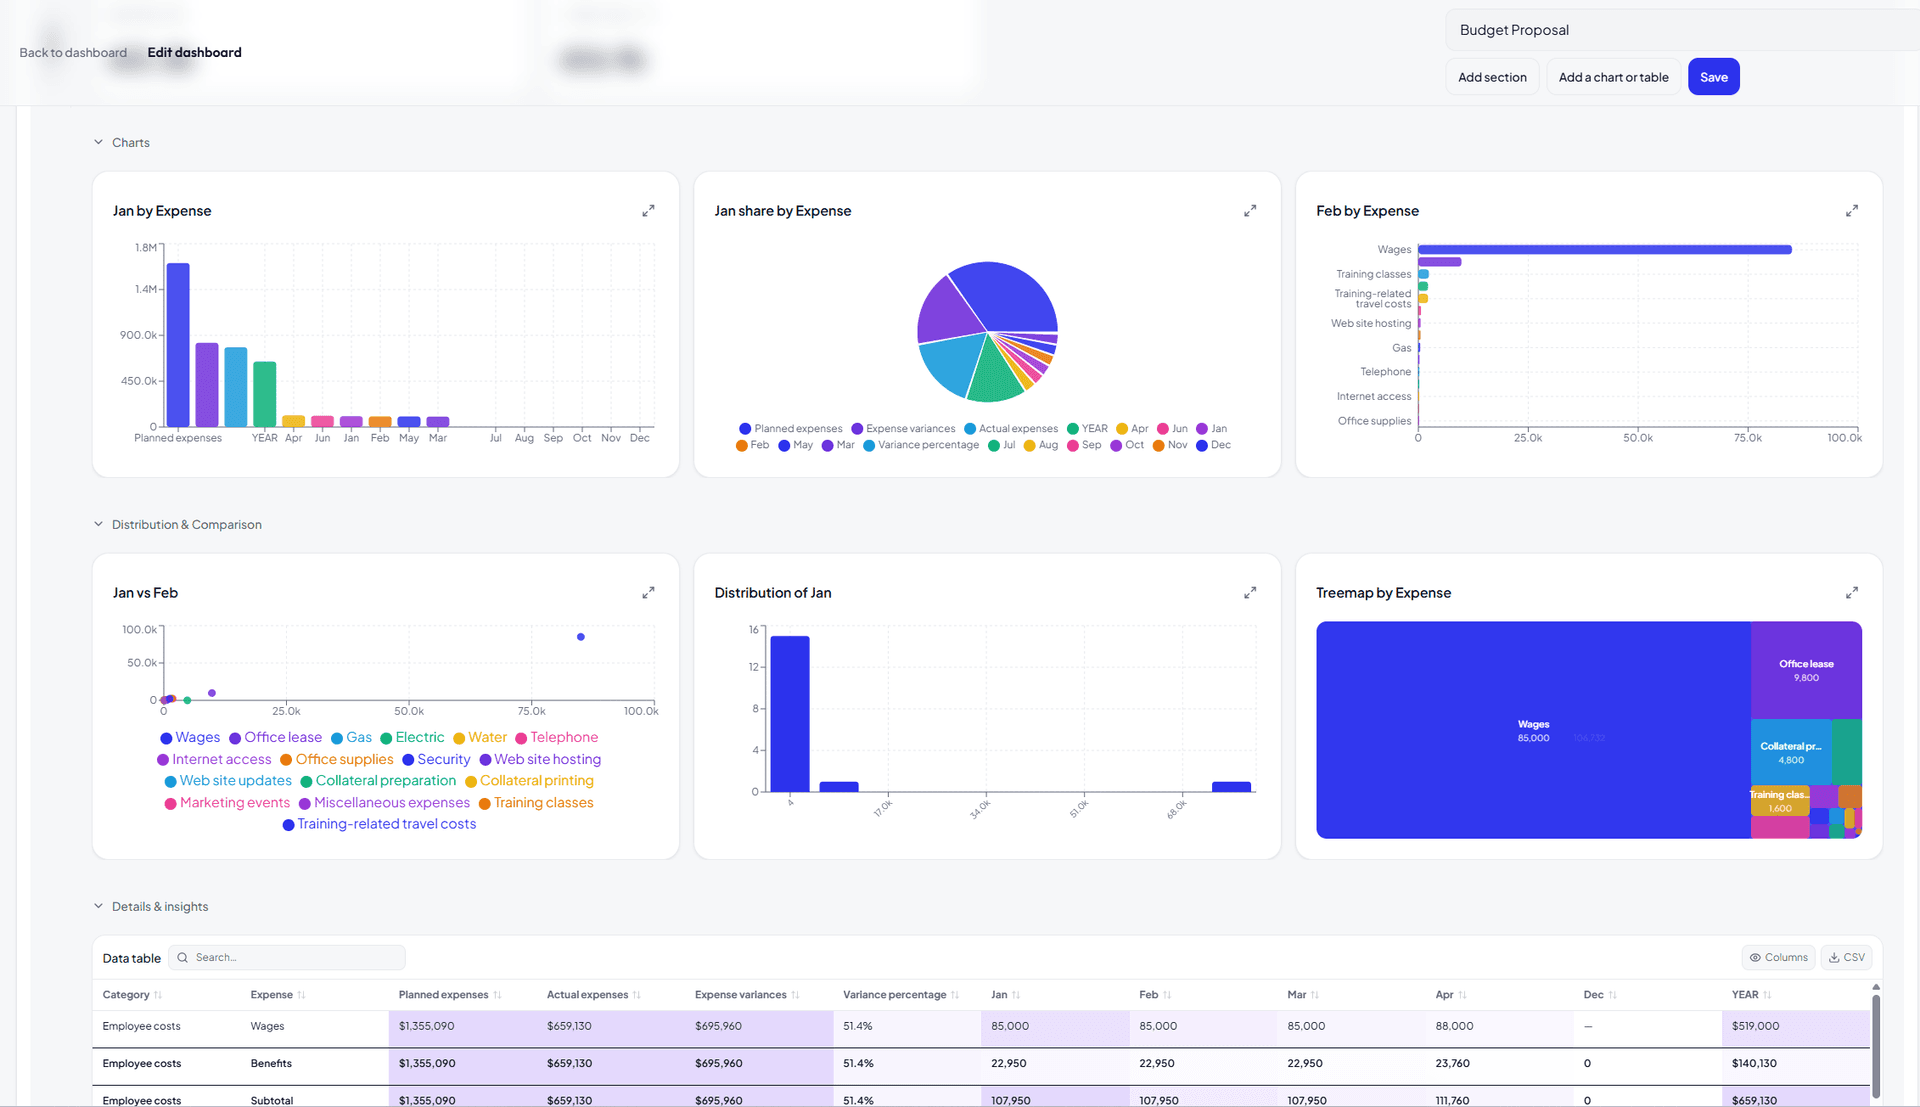Toggle Training classes in the scatter legend
The image size is (1920, 1107).
pos(544,803)
